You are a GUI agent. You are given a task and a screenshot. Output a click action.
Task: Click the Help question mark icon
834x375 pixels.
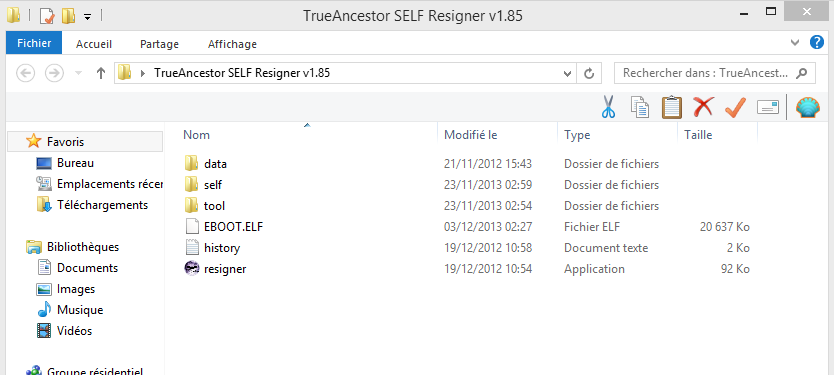[x=816, y=43]
